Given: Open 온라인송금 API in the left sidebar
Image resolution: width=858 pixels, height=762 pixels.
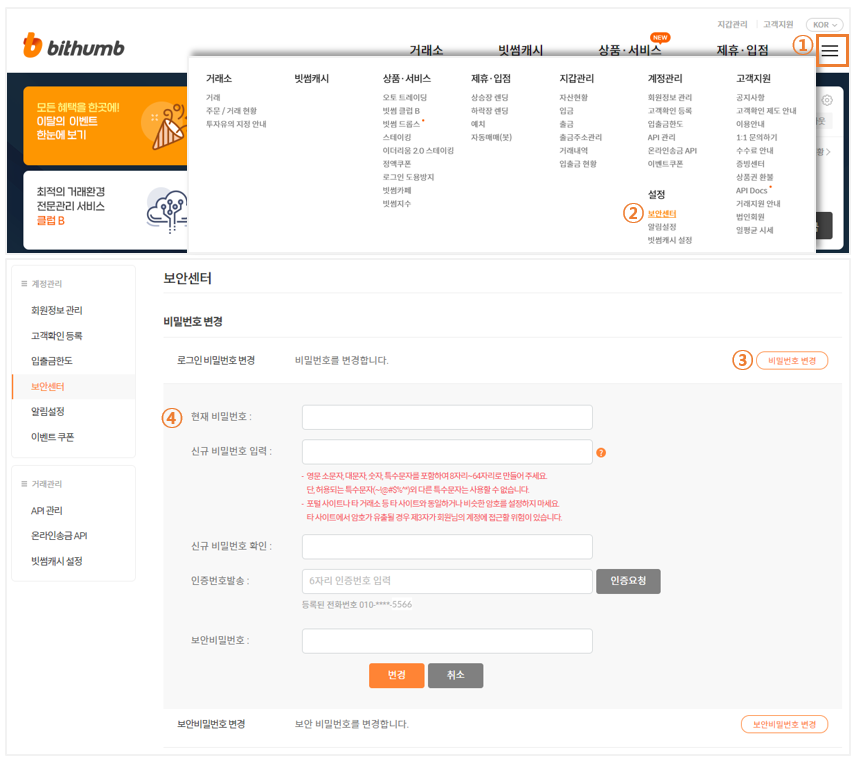Looking at the screenshot, I should 59,536.
